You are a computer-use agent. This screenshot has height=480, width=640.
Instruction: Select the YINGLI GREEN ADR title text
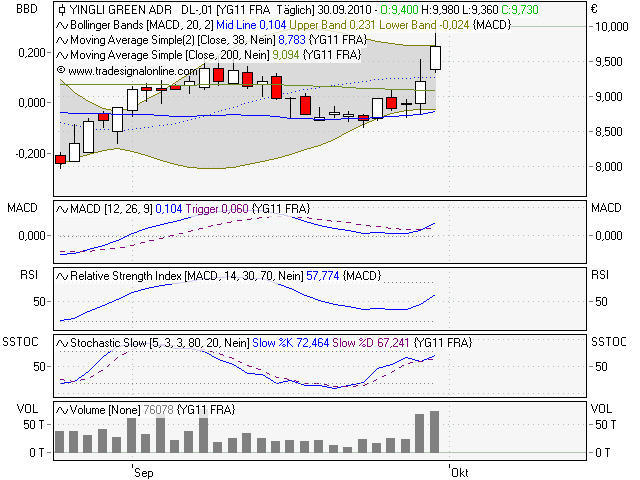tap(120, 10)
